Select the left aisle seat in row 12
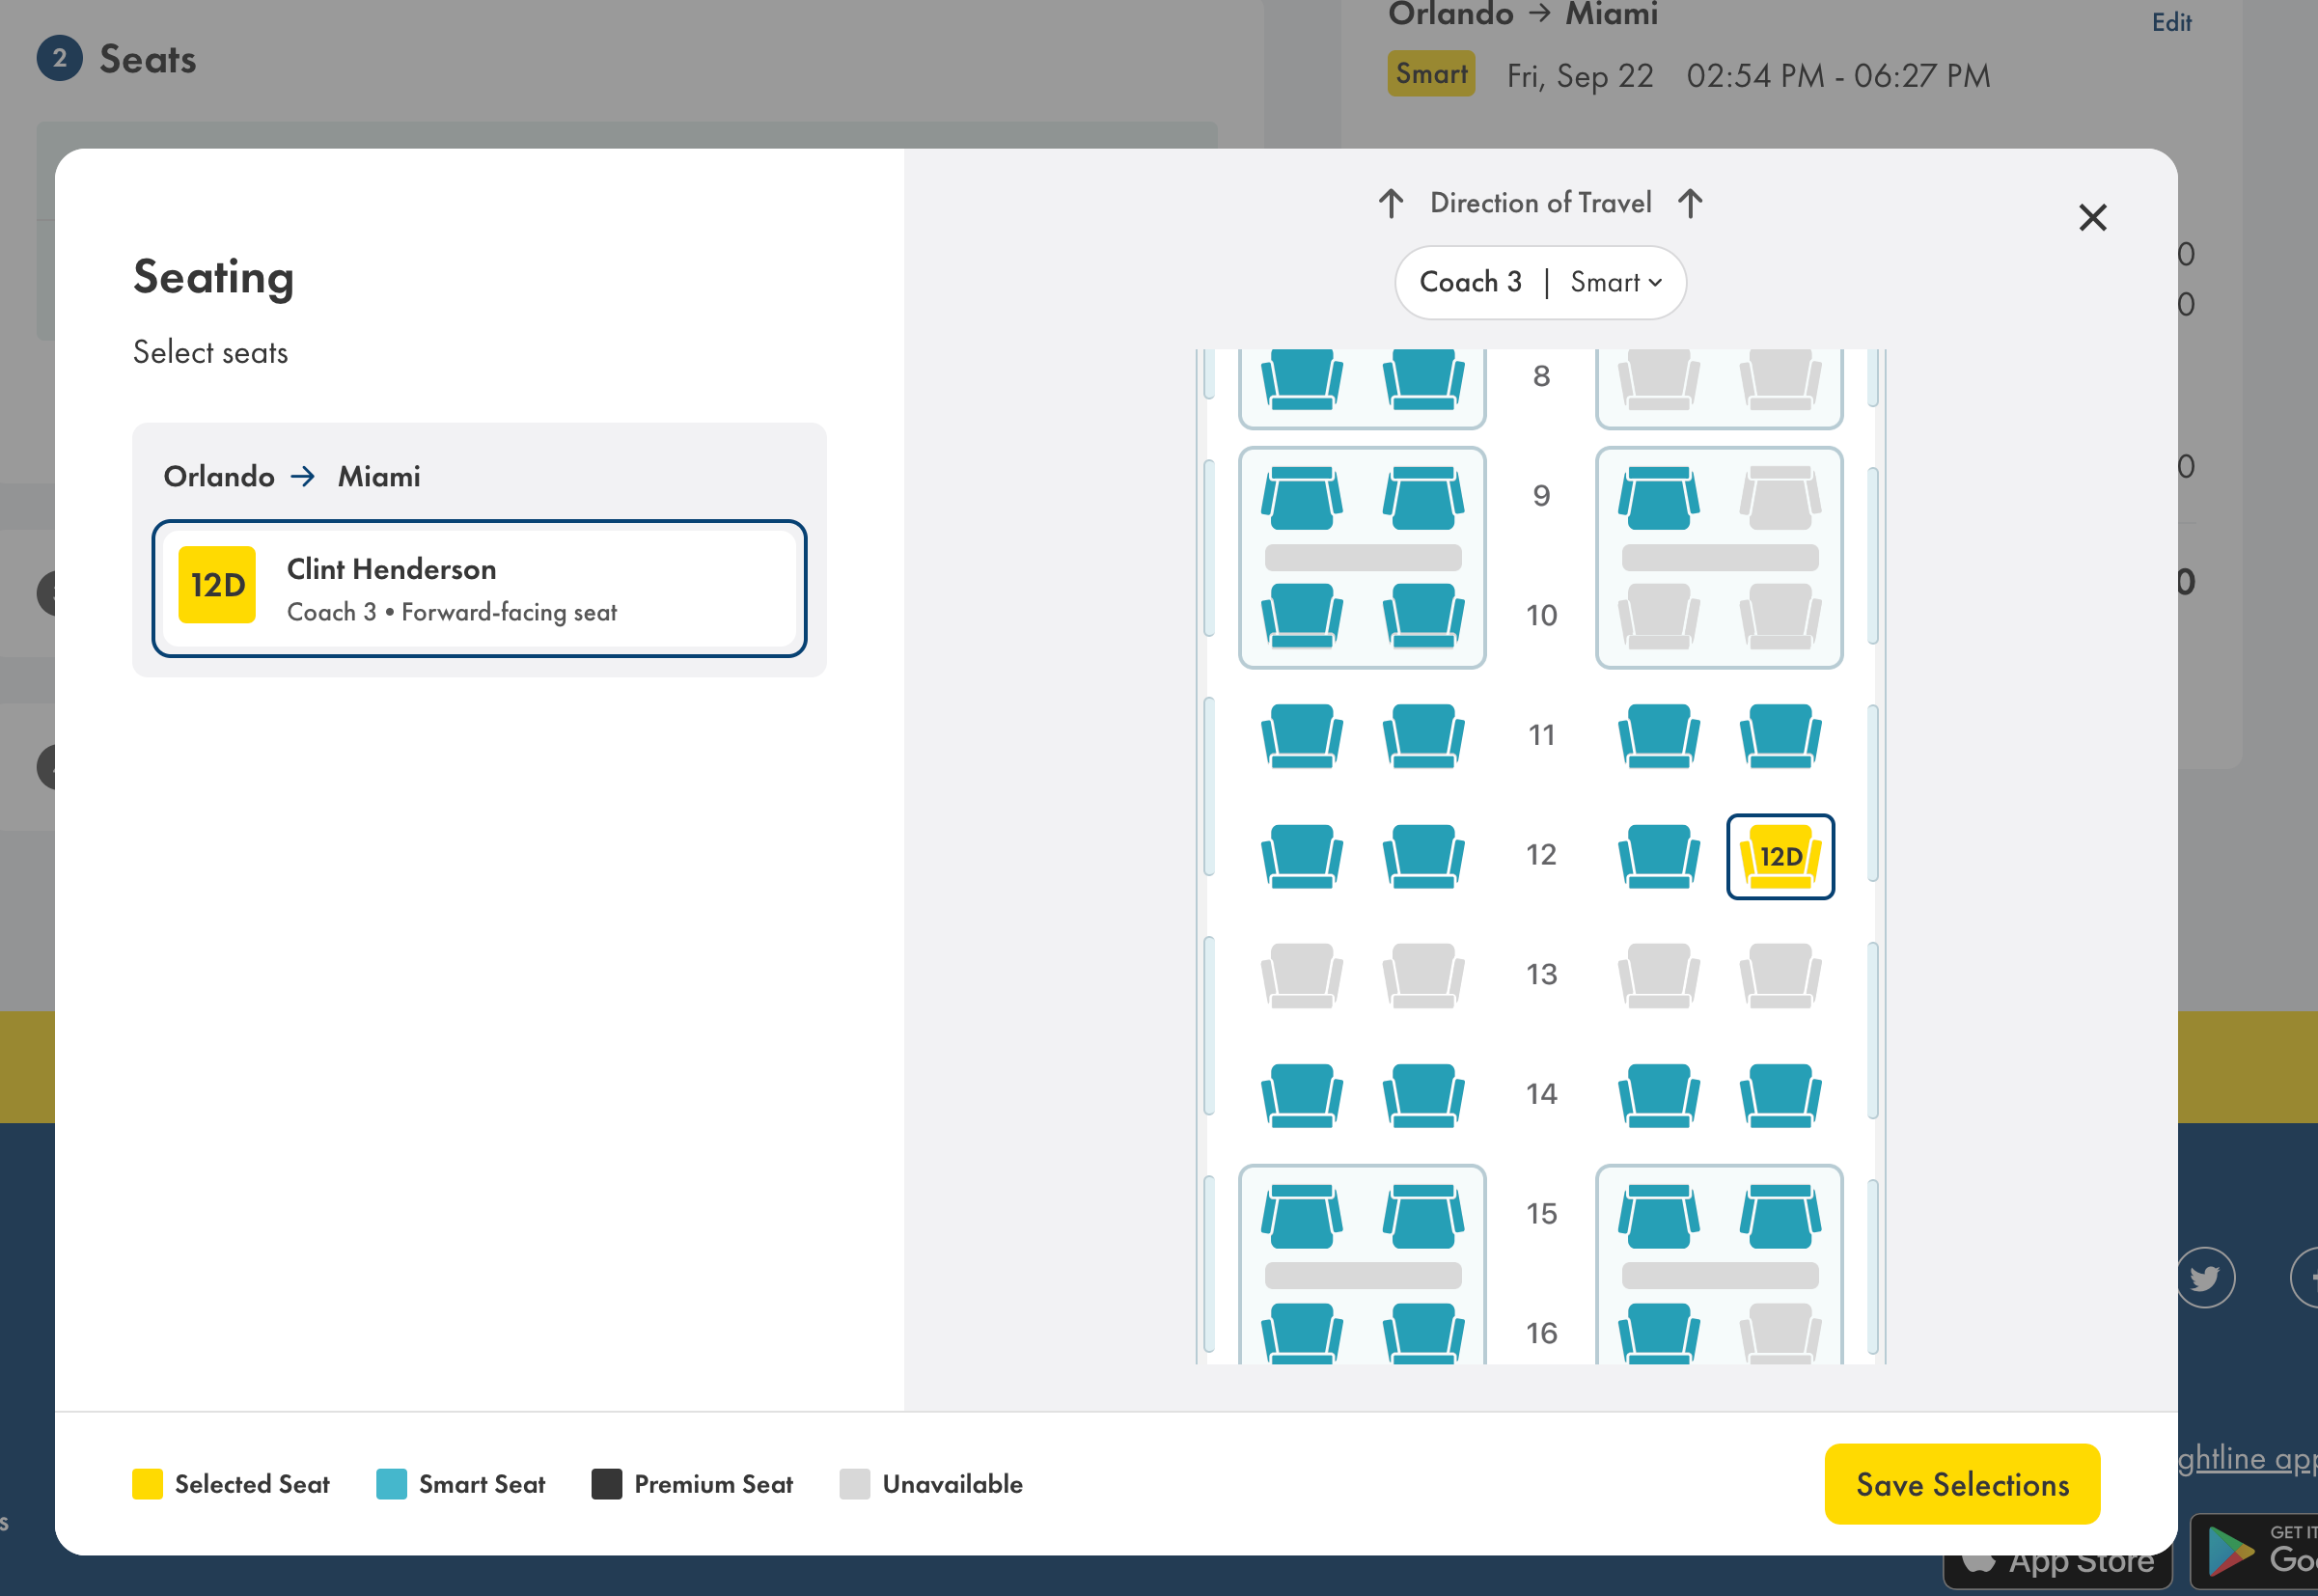The image size is (2318, 1596). 1423,855
